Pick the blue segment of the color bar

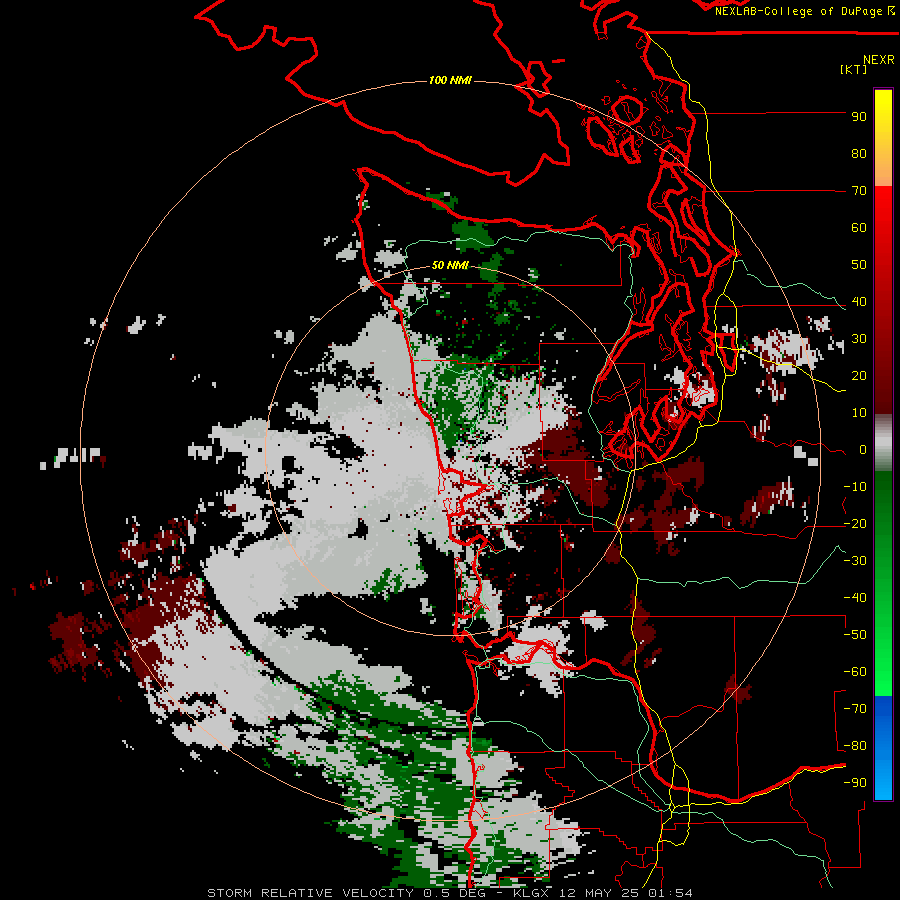coord(883,748)
